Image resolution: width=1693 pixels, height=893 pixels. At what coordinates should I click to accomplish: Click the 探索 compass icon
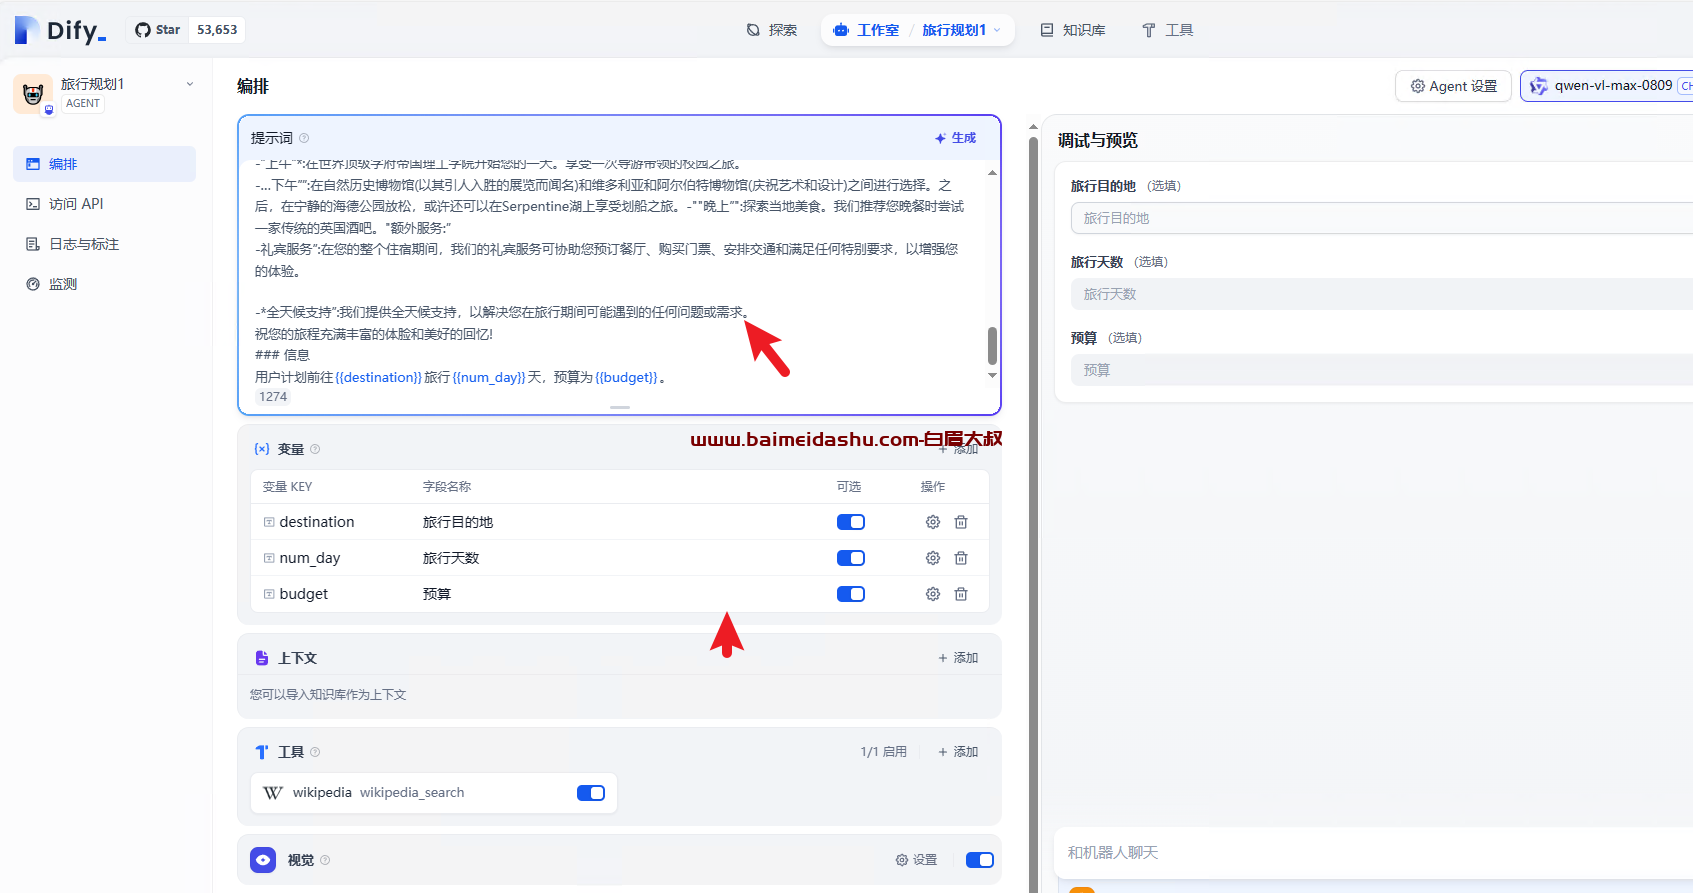pos(753,30)
